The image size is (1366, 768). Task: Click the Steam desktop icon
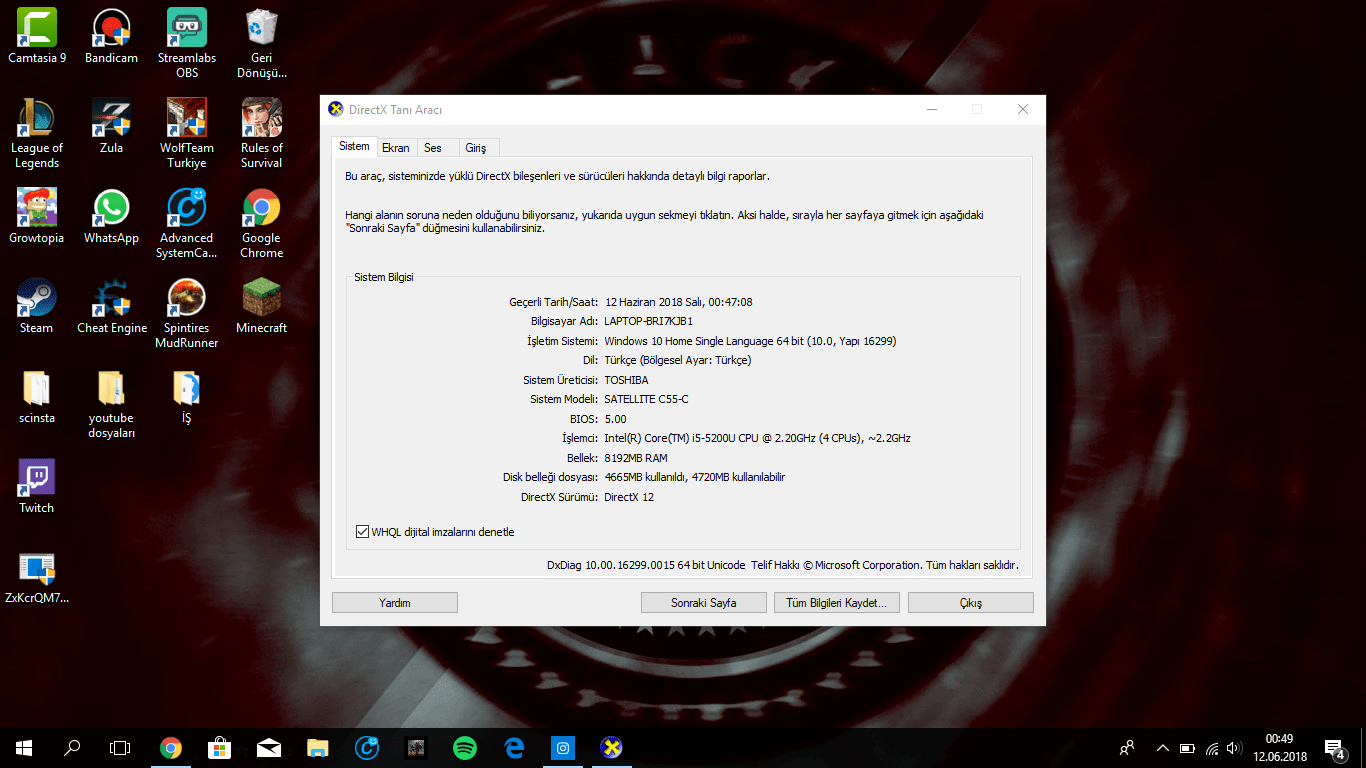coord(37,306)
